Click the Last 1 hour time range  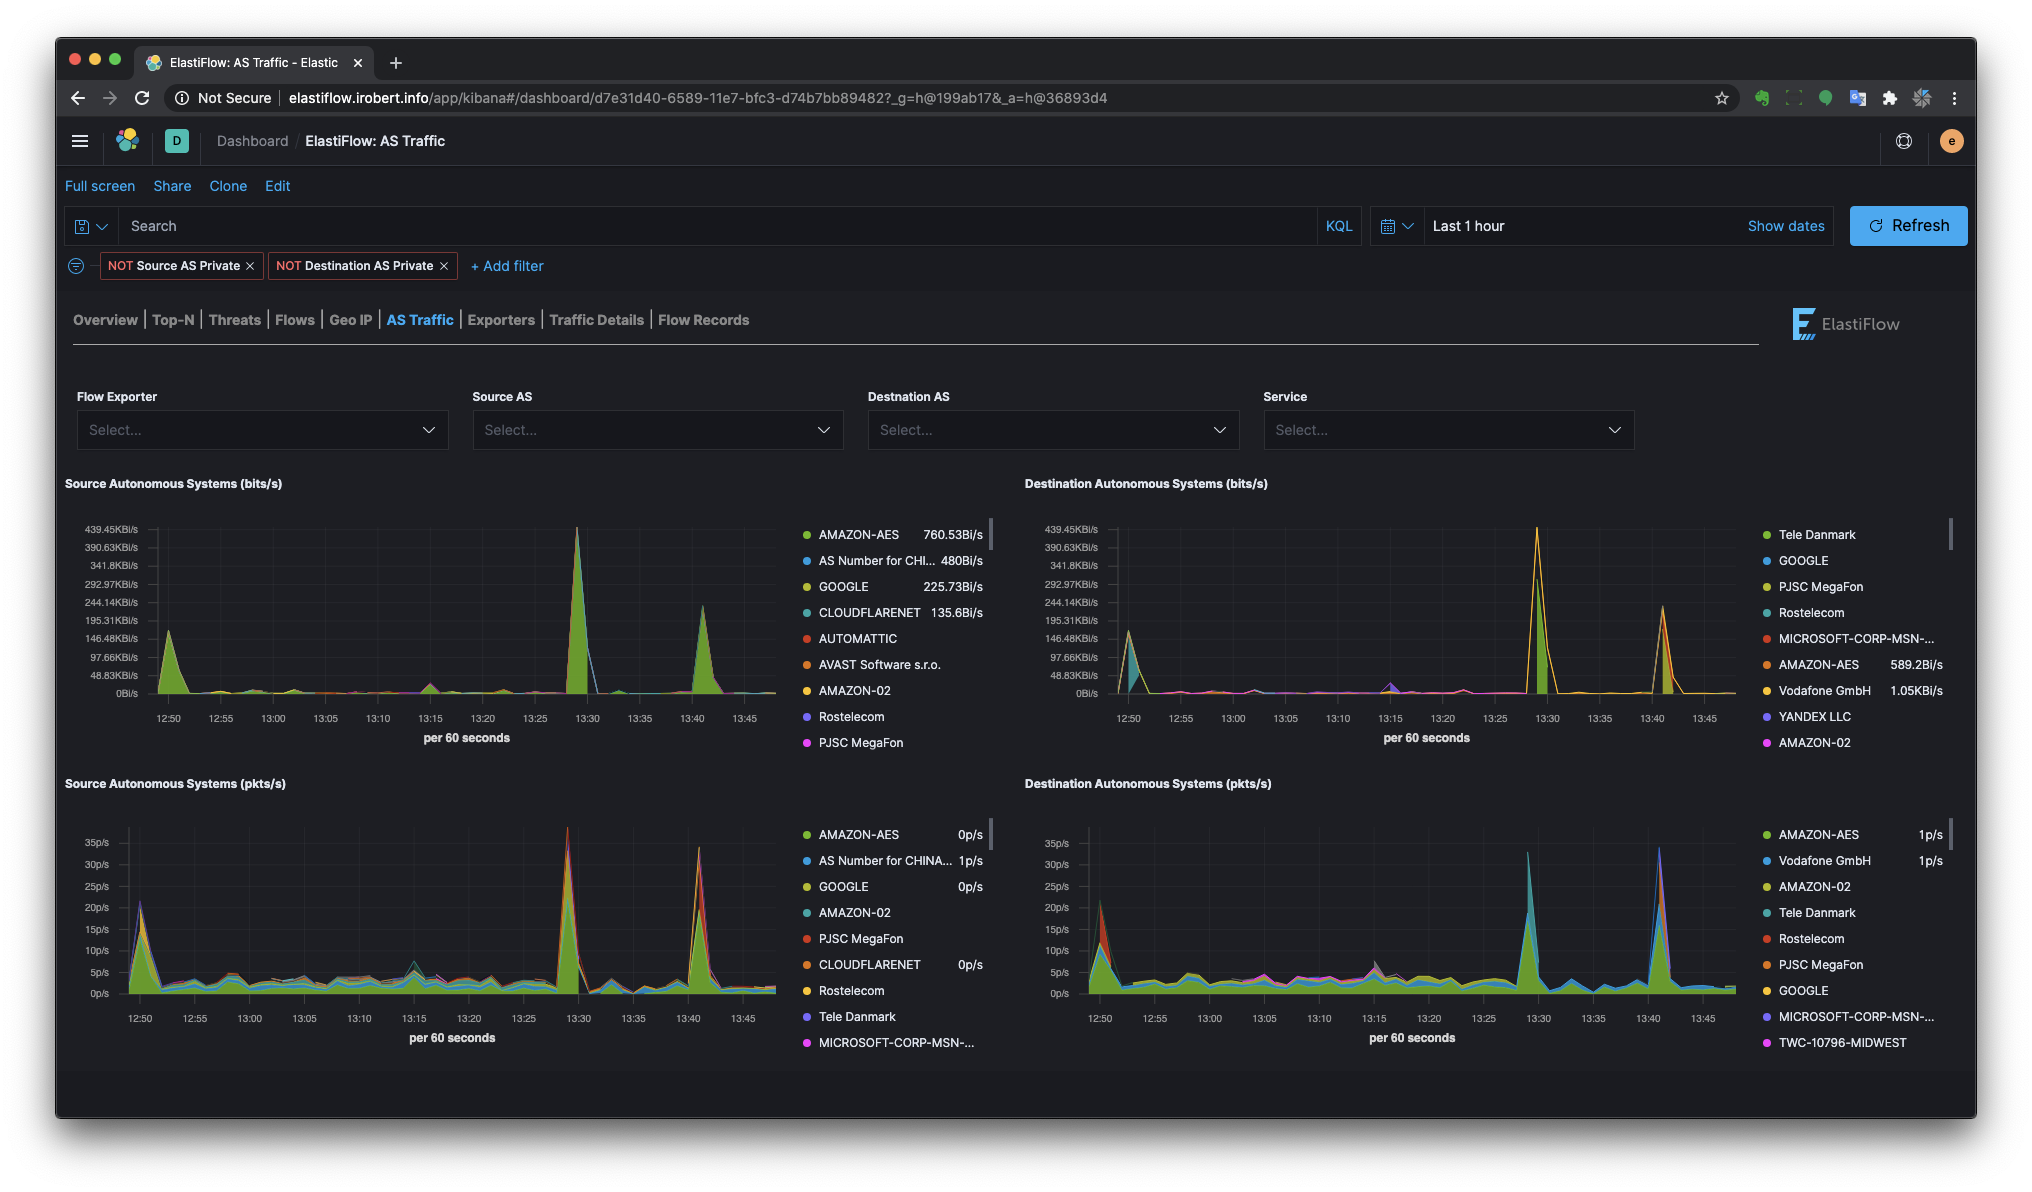coord(1468,226)
